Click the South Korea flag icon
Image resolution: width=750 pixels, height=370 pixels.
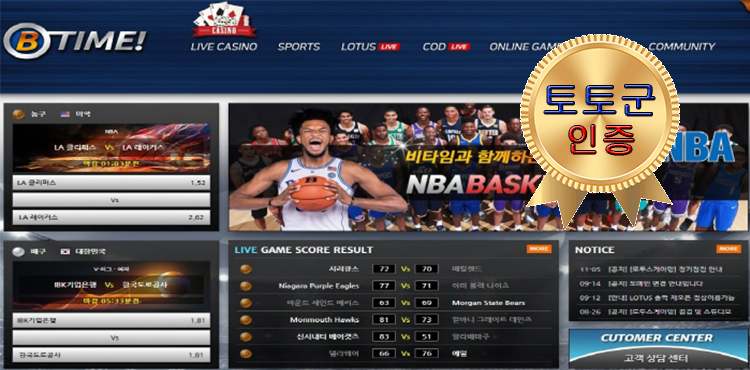pyautogui.click(x=66, y=251)
